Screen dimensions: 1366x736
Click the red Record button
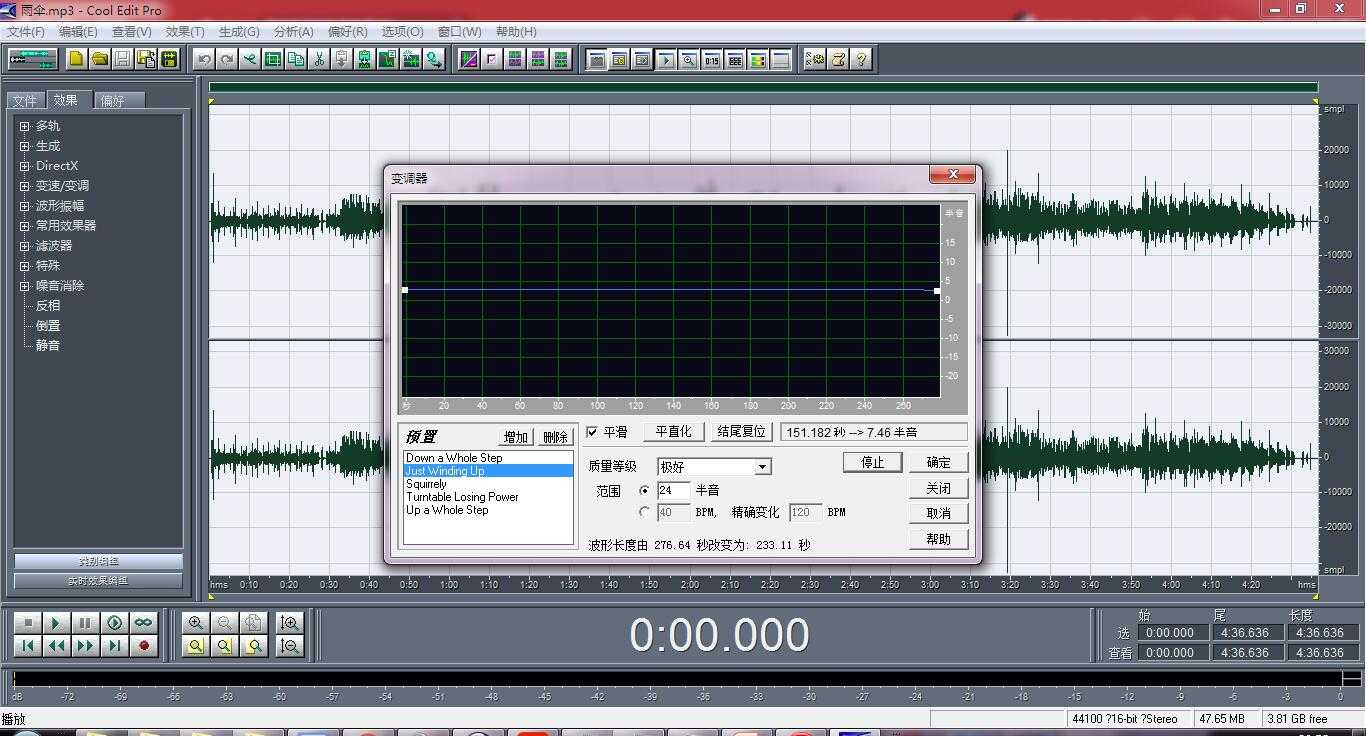point(143,646)
